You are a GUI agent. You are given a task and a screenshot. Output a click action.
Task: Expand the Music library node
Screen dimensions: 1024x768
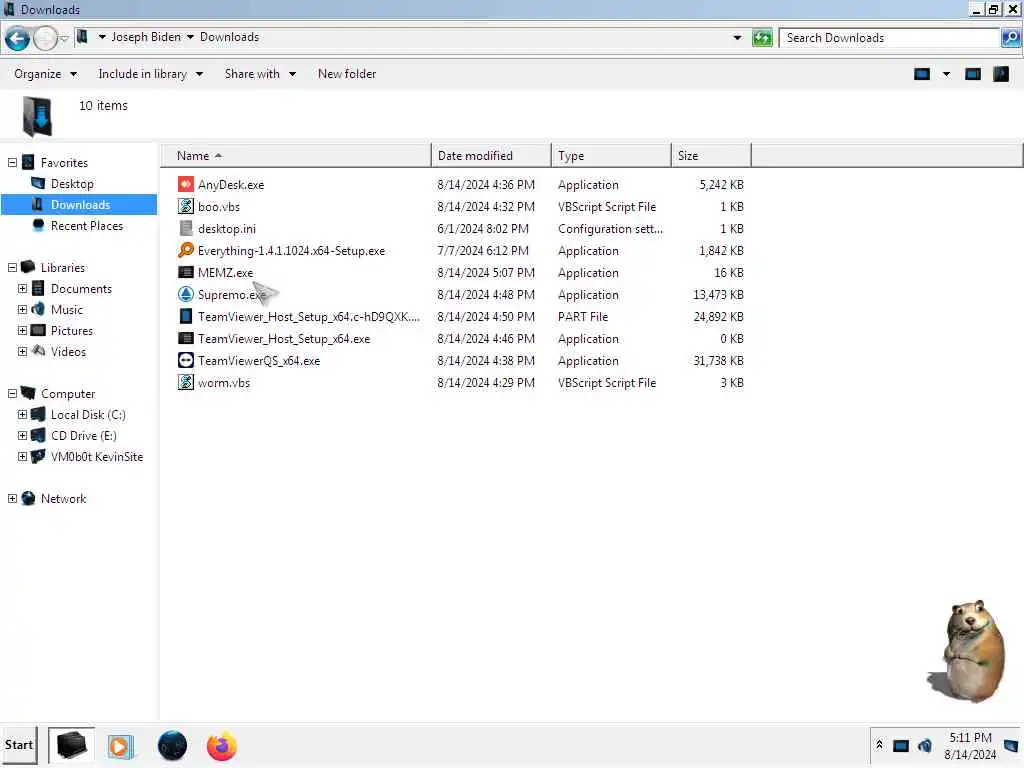pyautogui.click(x=23, y=309)
